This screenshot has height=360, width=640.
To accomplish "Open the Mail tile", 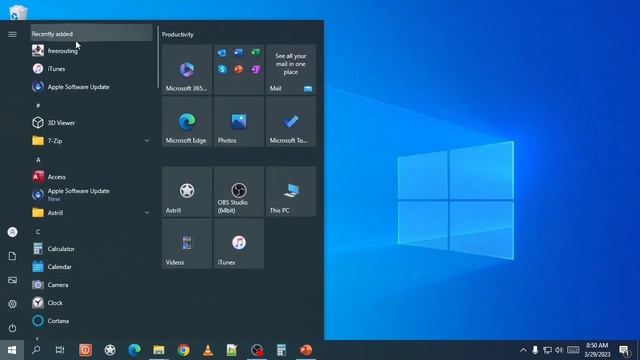I will point(291,70).
